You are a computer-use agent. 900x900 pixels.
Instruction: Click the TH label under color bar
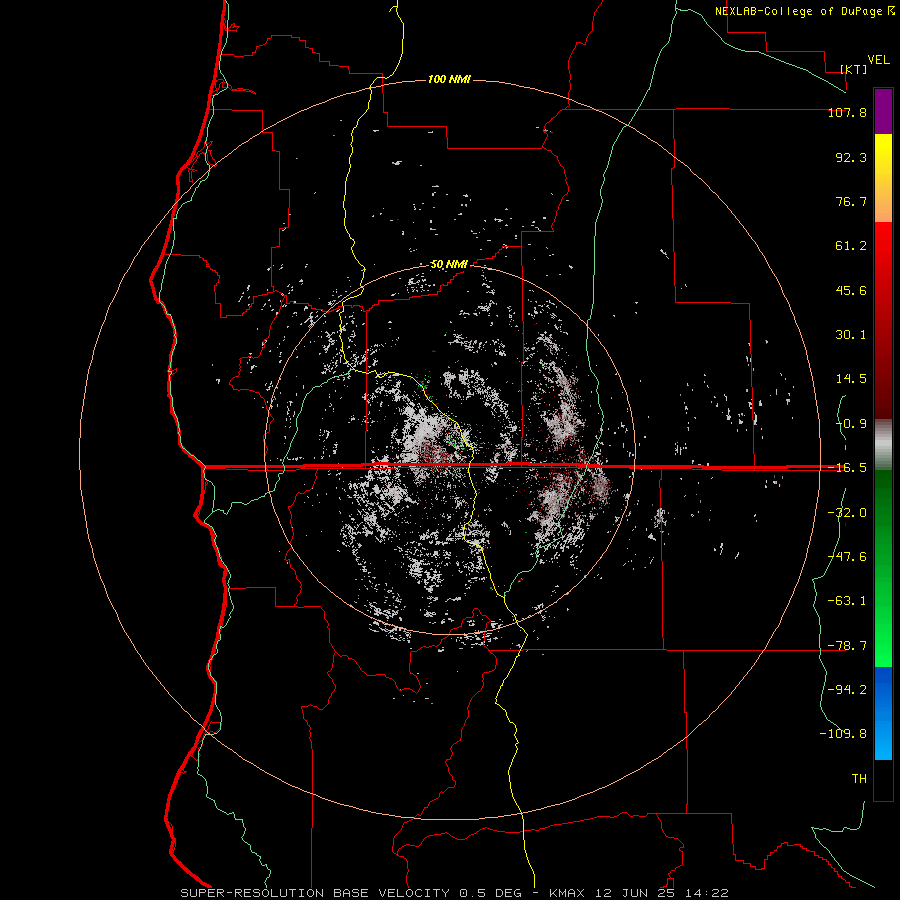859,779
